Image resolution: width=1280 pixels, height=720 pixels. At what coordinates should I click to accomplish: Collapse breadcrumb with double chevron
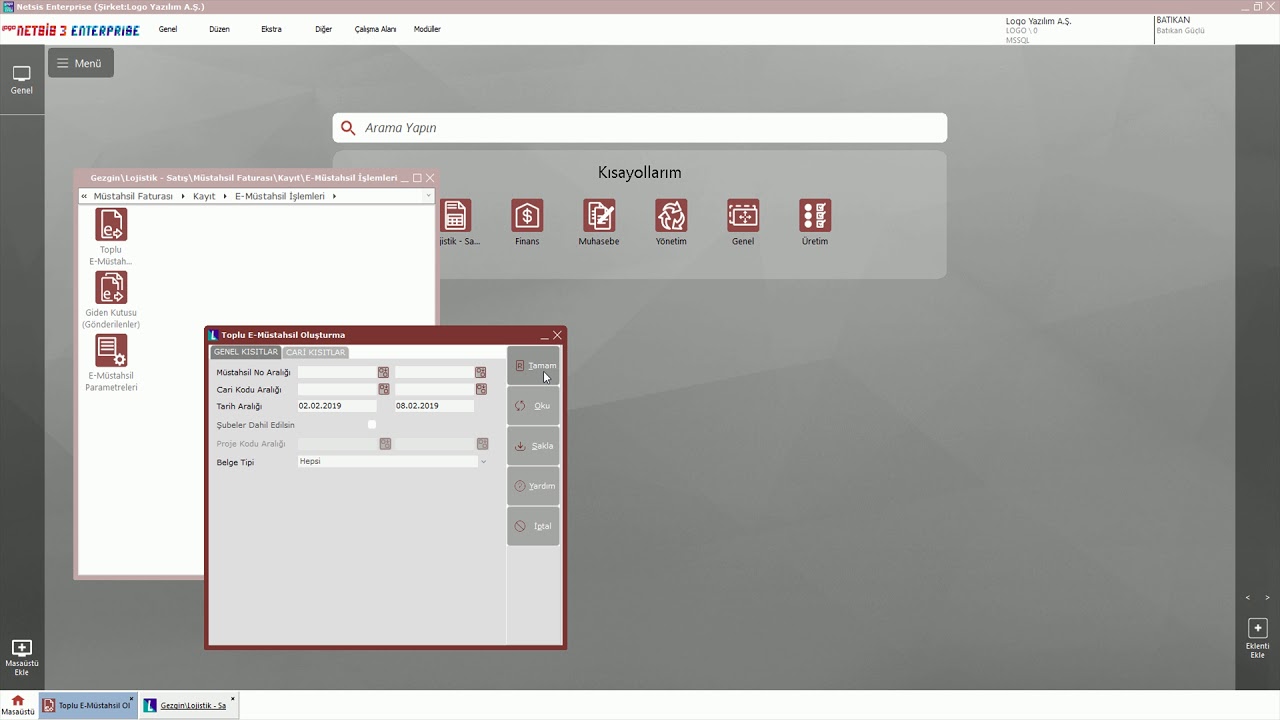84,196
